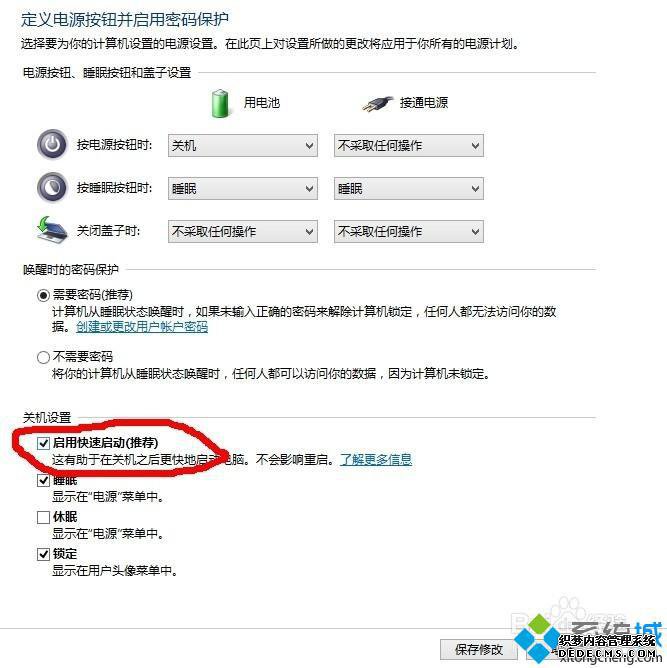Uncheck 启用快速启动(推荐) checkbox

click(43, 443)
